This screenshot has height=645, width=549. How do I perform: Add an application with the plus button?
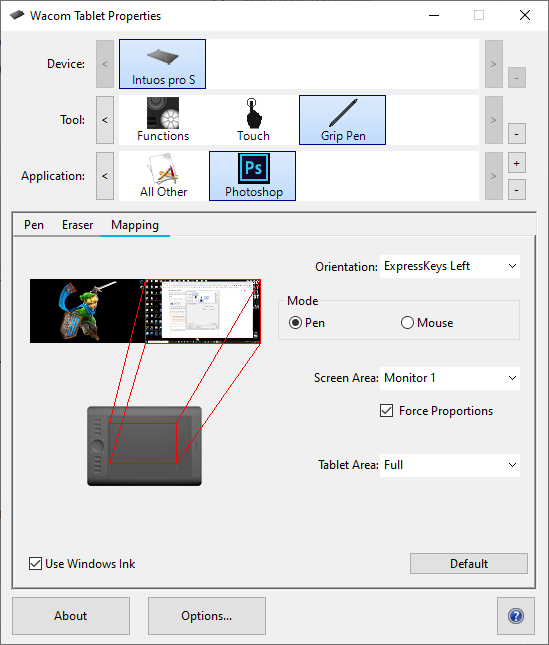tap(517, 163)
